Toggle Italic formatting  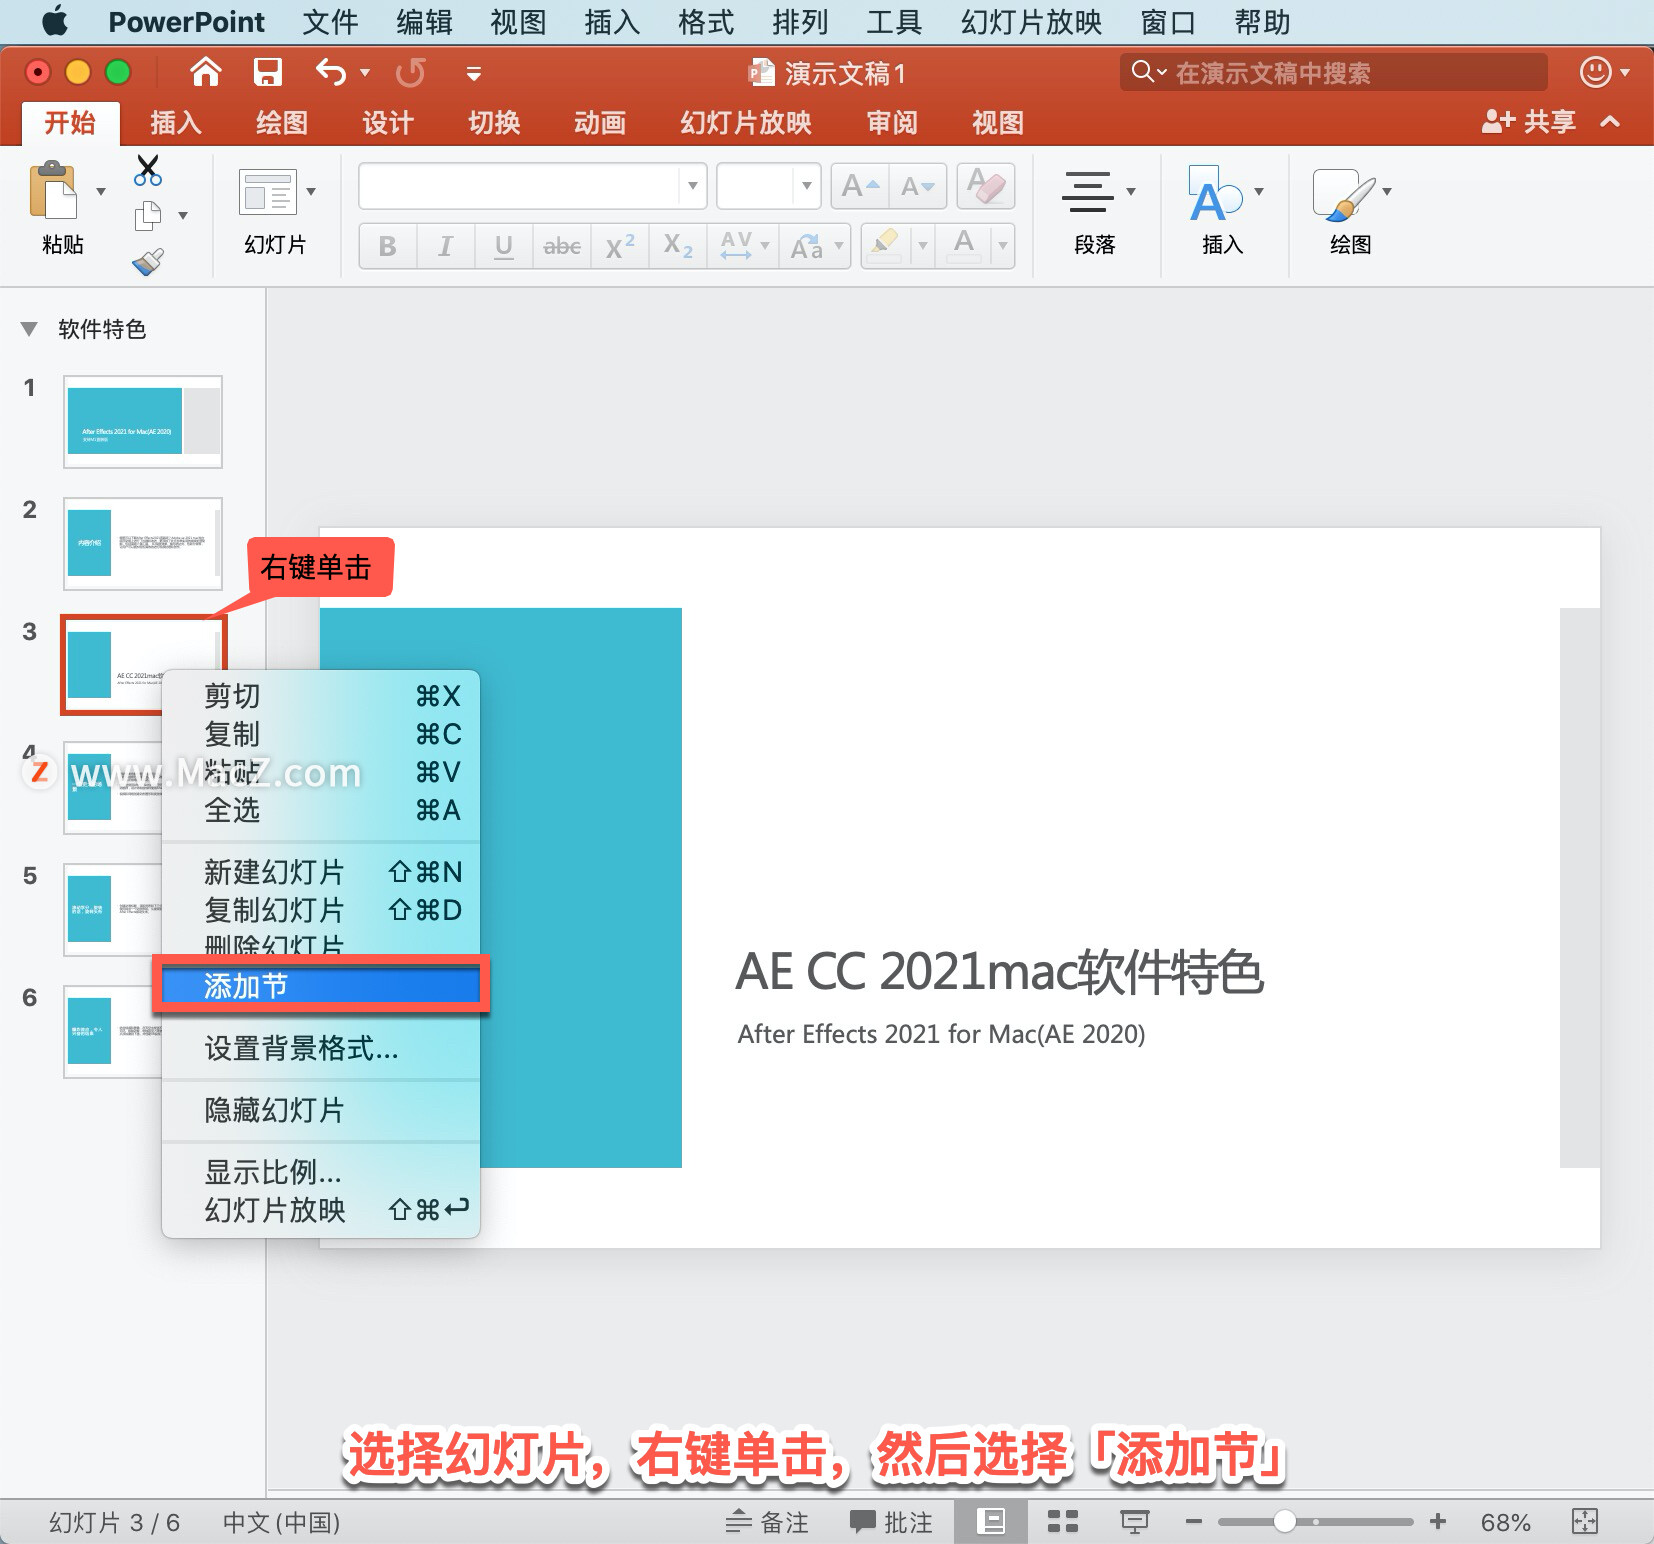coord(446,246)
